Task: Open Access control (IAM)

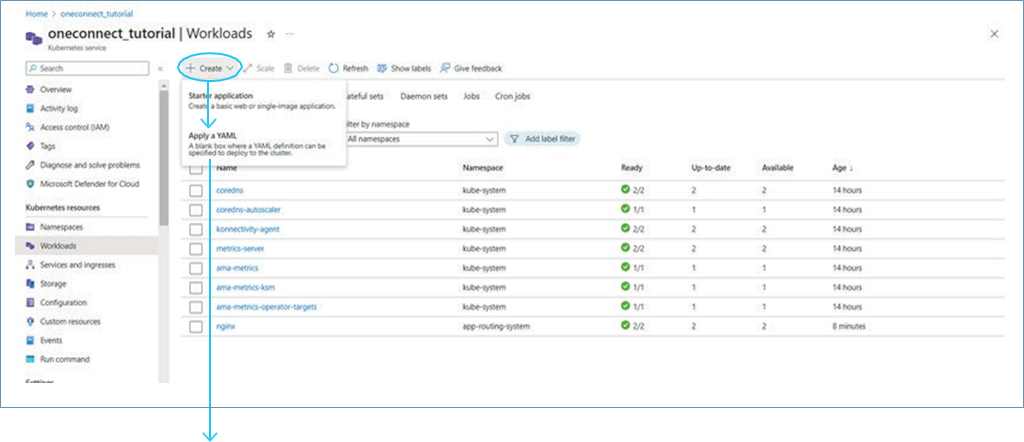Action: [74, 127]
